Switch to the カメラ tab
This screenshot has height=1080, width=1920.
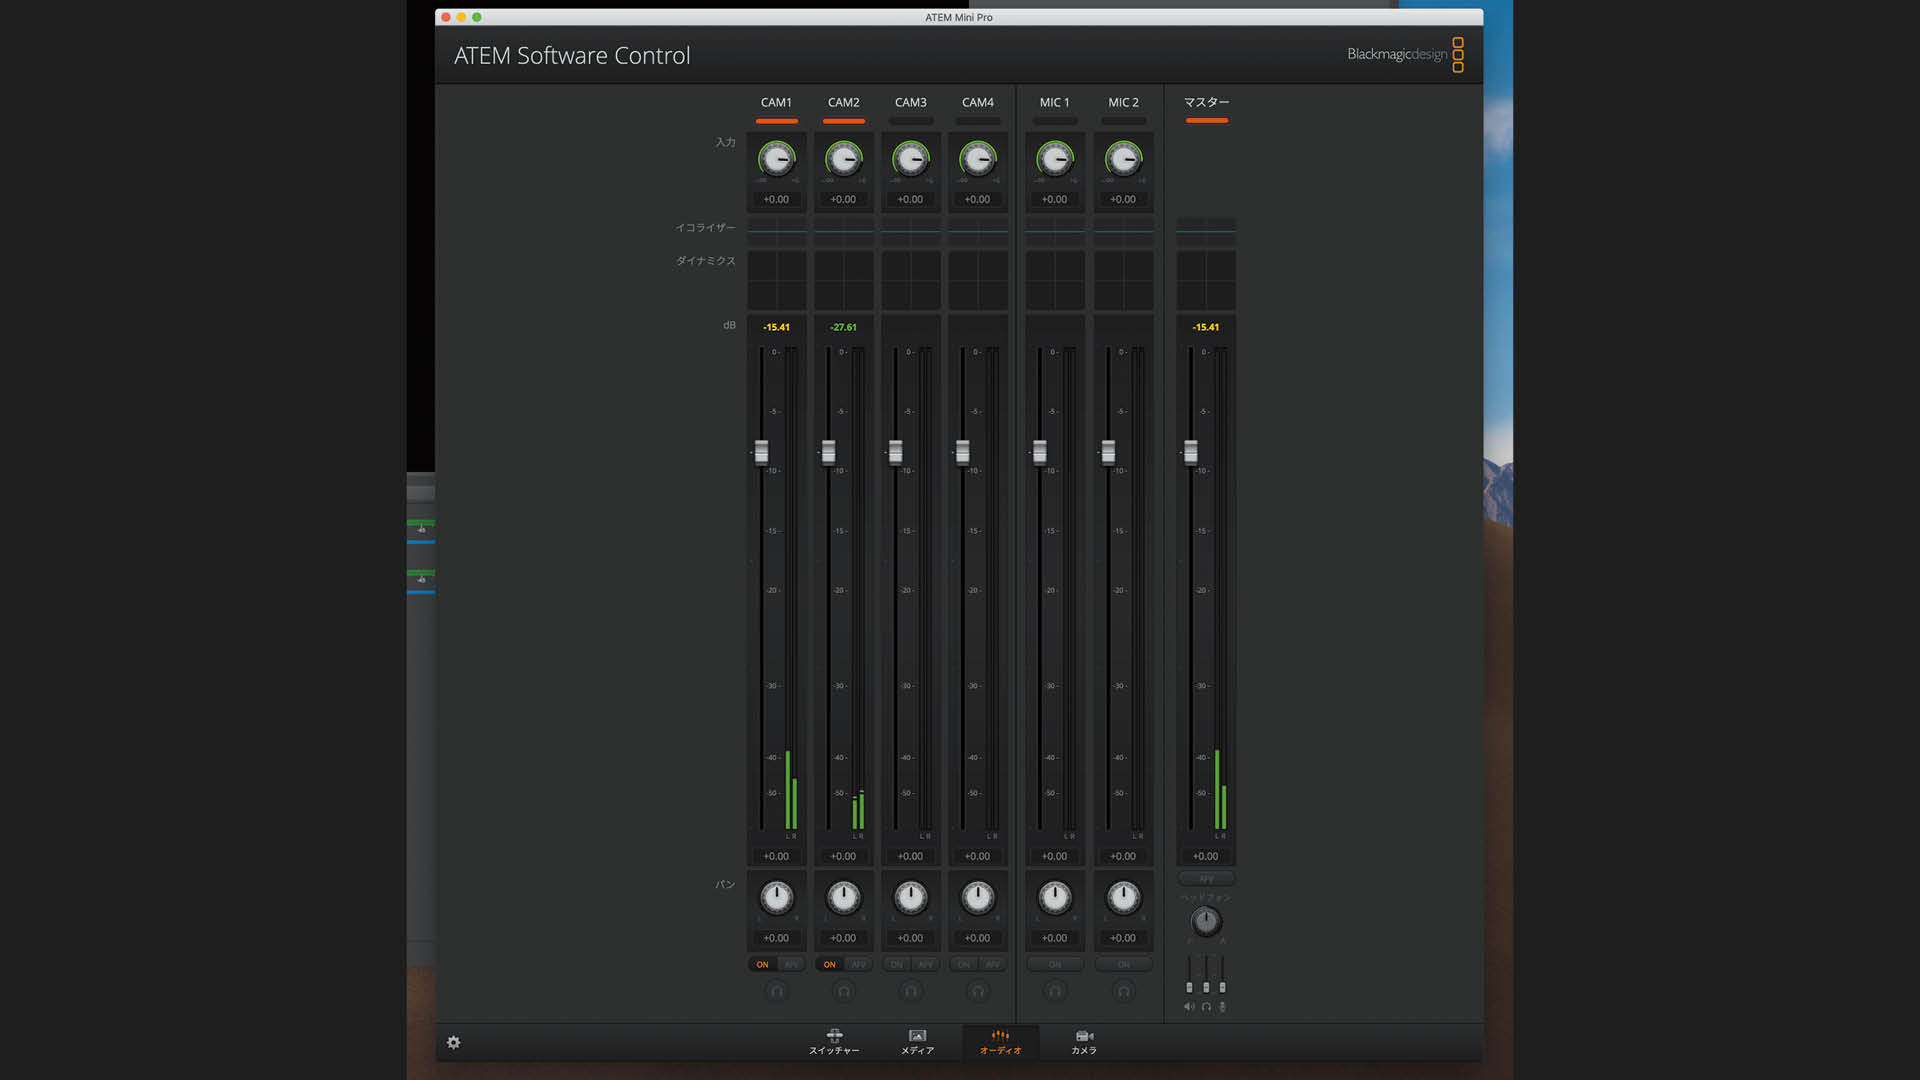click(1084, 1042)
